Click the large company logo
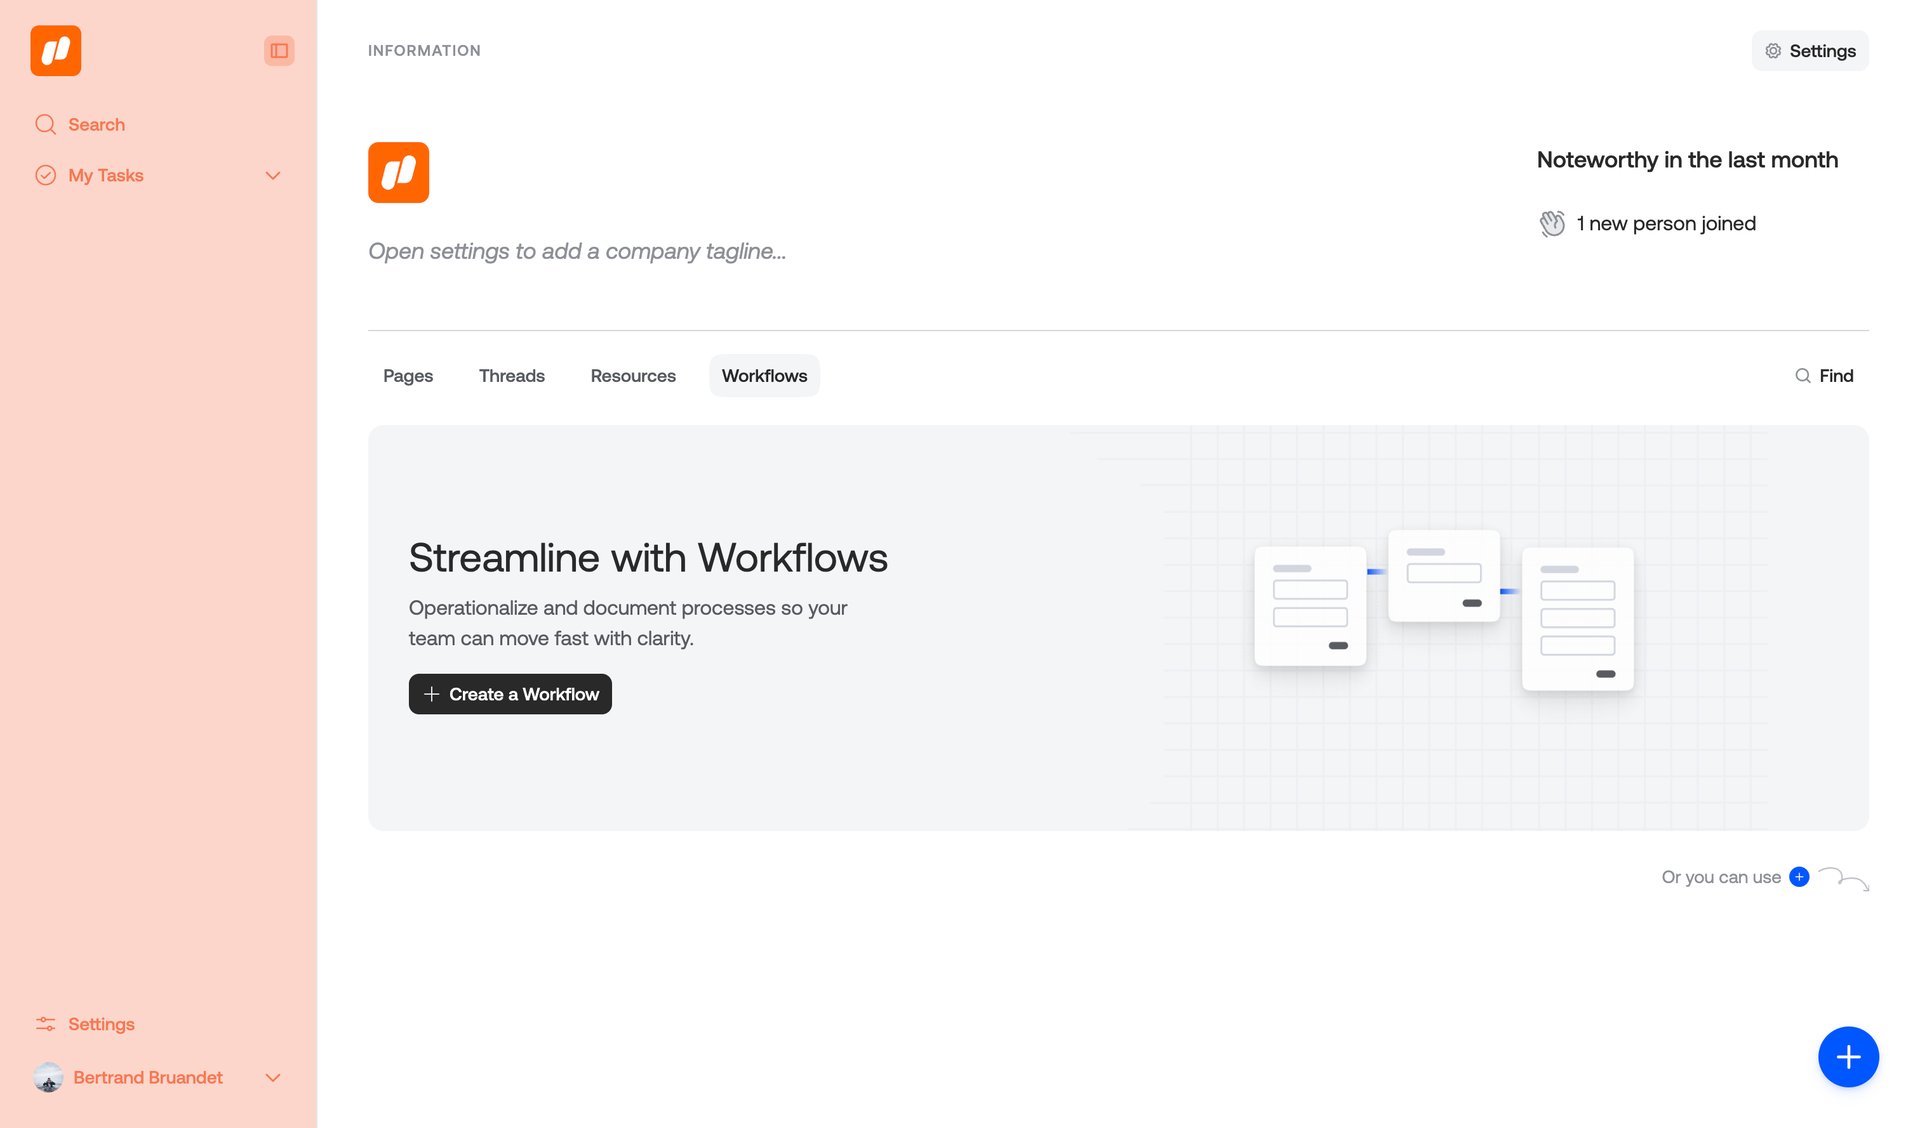 [x=398, y=172]
